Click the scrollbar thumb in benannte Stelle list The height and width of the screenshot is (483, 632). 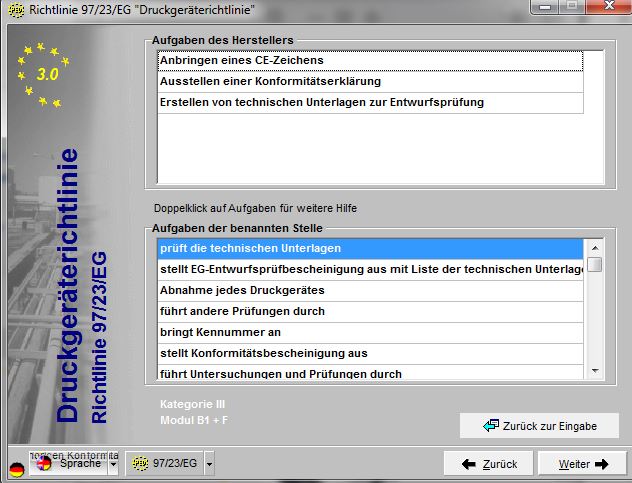(x=595, y=264)
